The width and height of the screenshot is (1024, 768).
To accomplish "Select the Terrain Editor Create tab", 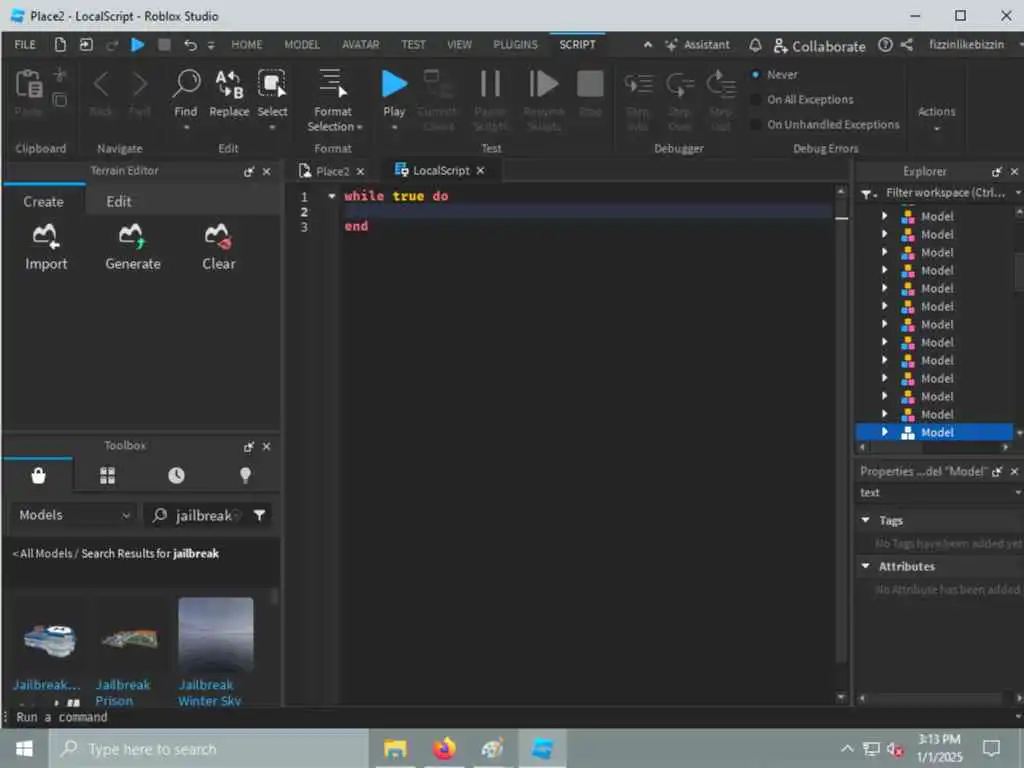I will 44,202.
